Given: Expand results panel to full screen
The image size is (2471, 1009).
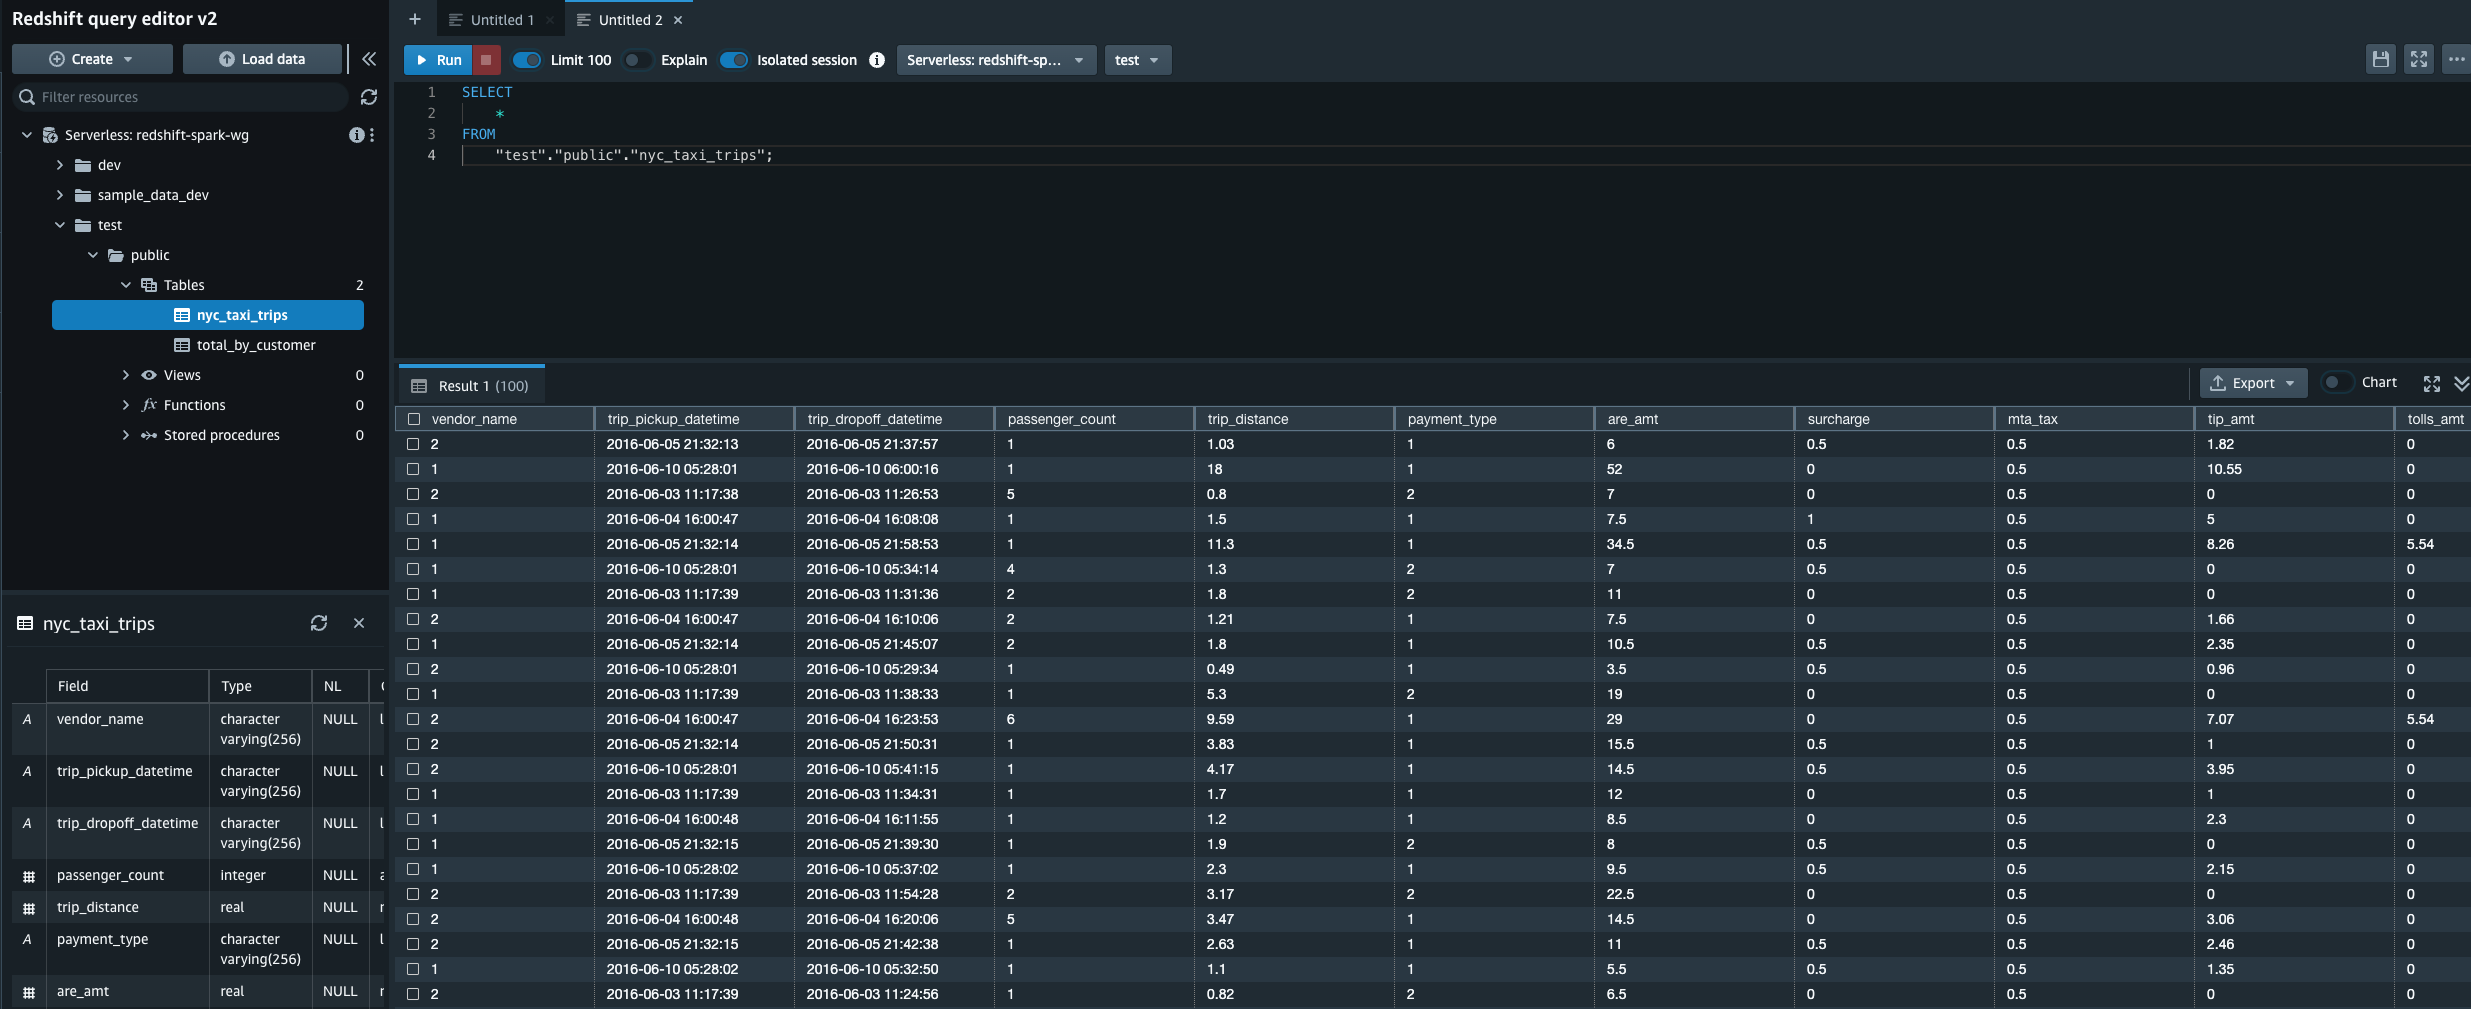Looking at the screenshot, I should coord(2432,383).
